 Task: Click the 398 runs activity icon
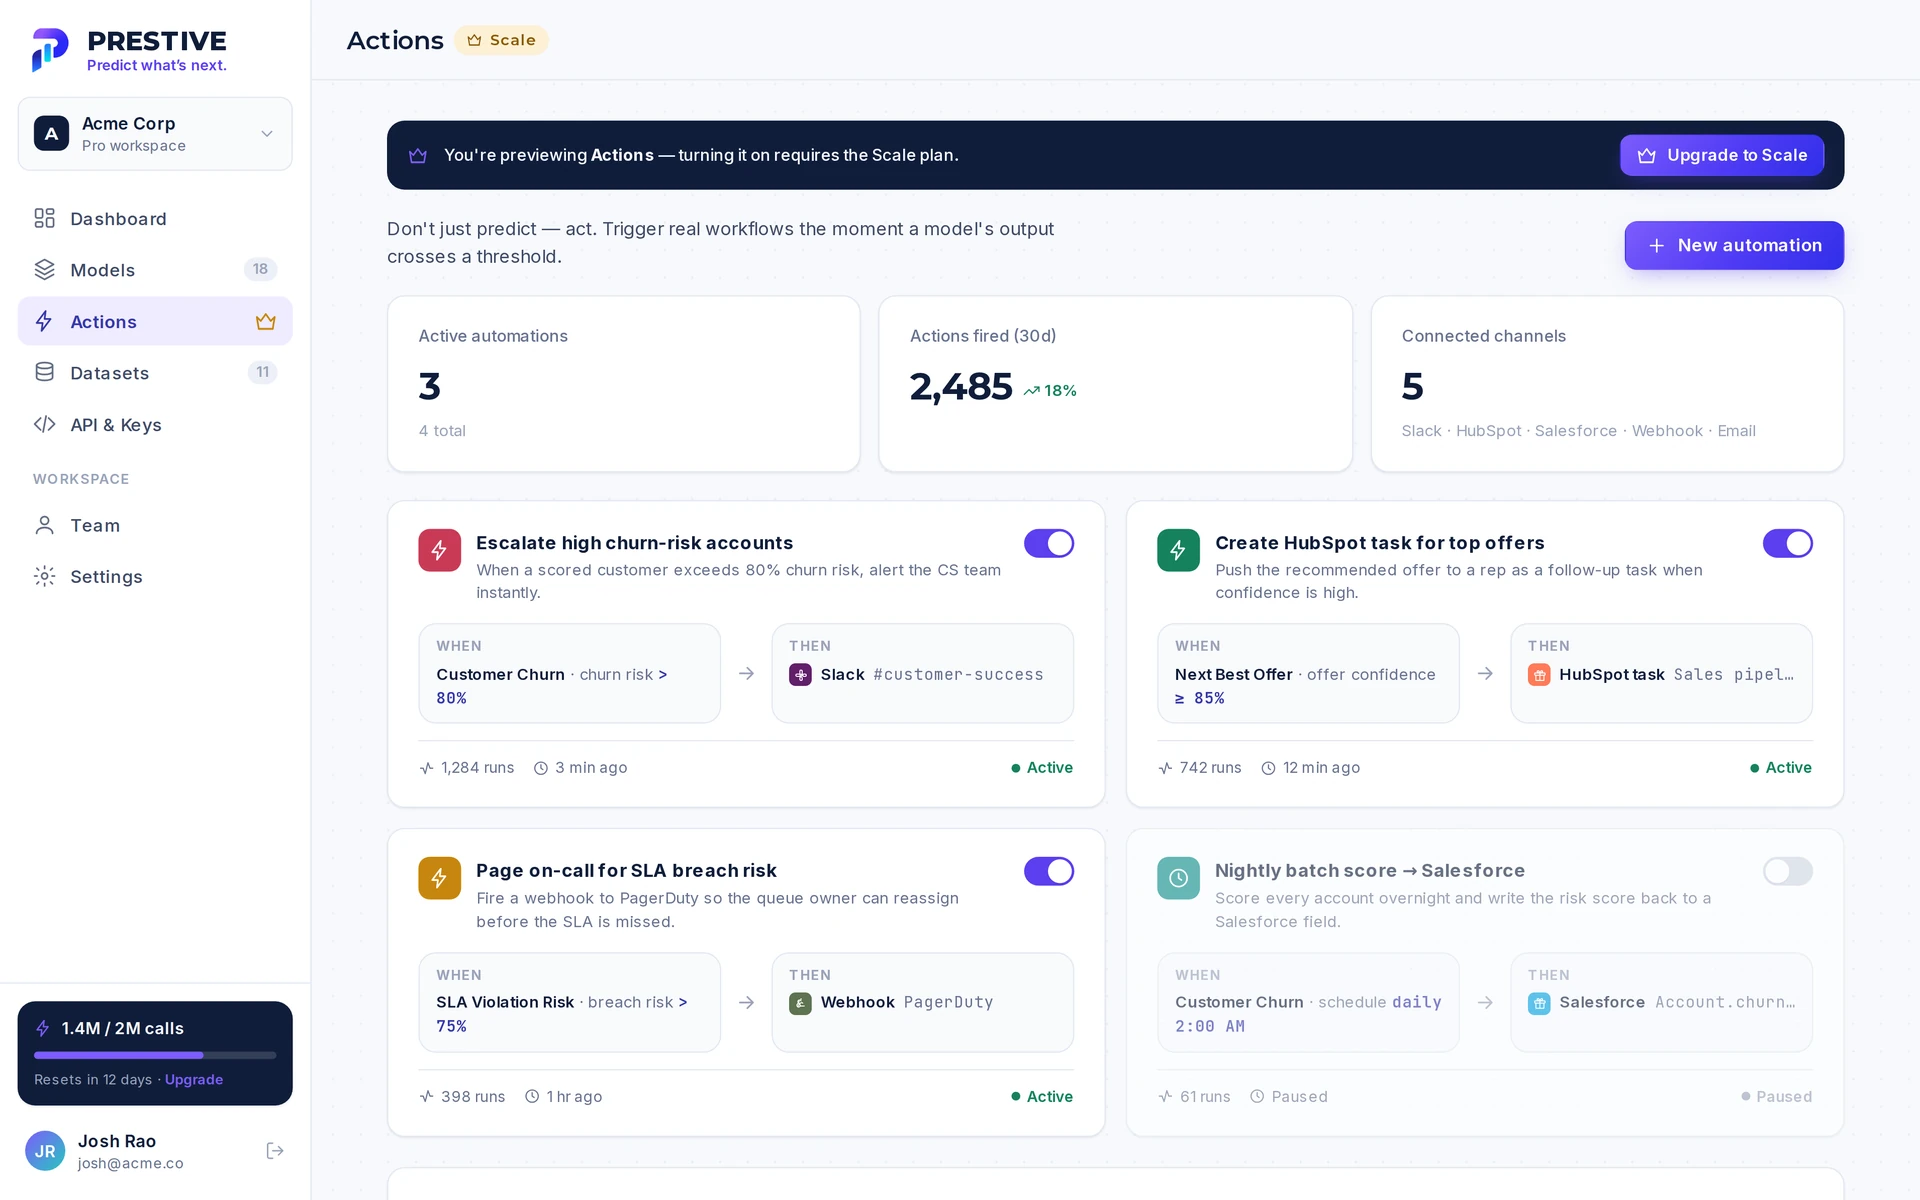pyautogui.click(x=427, y=1096)
